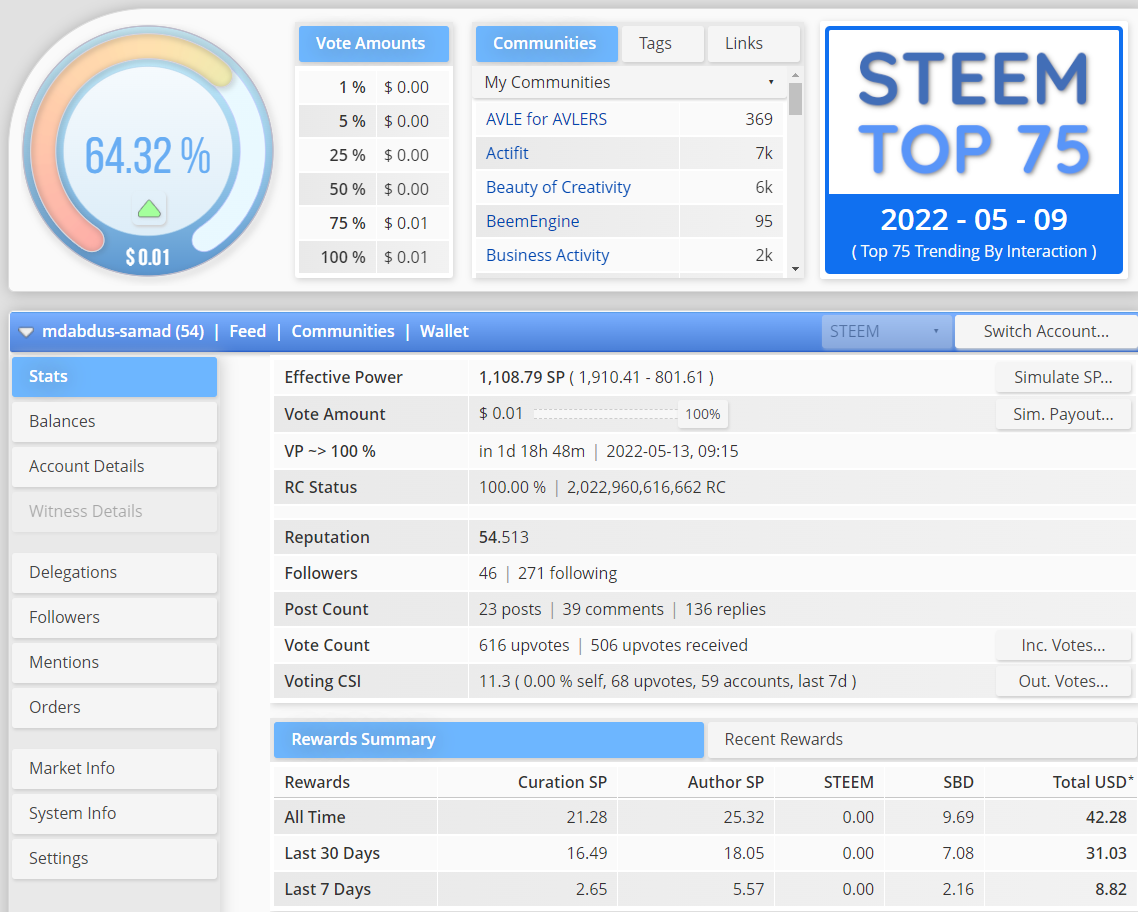
Task: Click the Inc. Votes button
Action: pos(1063,646)
